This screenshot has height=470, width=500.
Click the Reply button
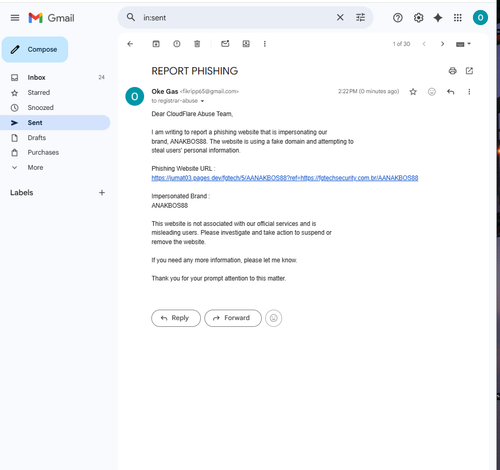[x=176, y=318]
